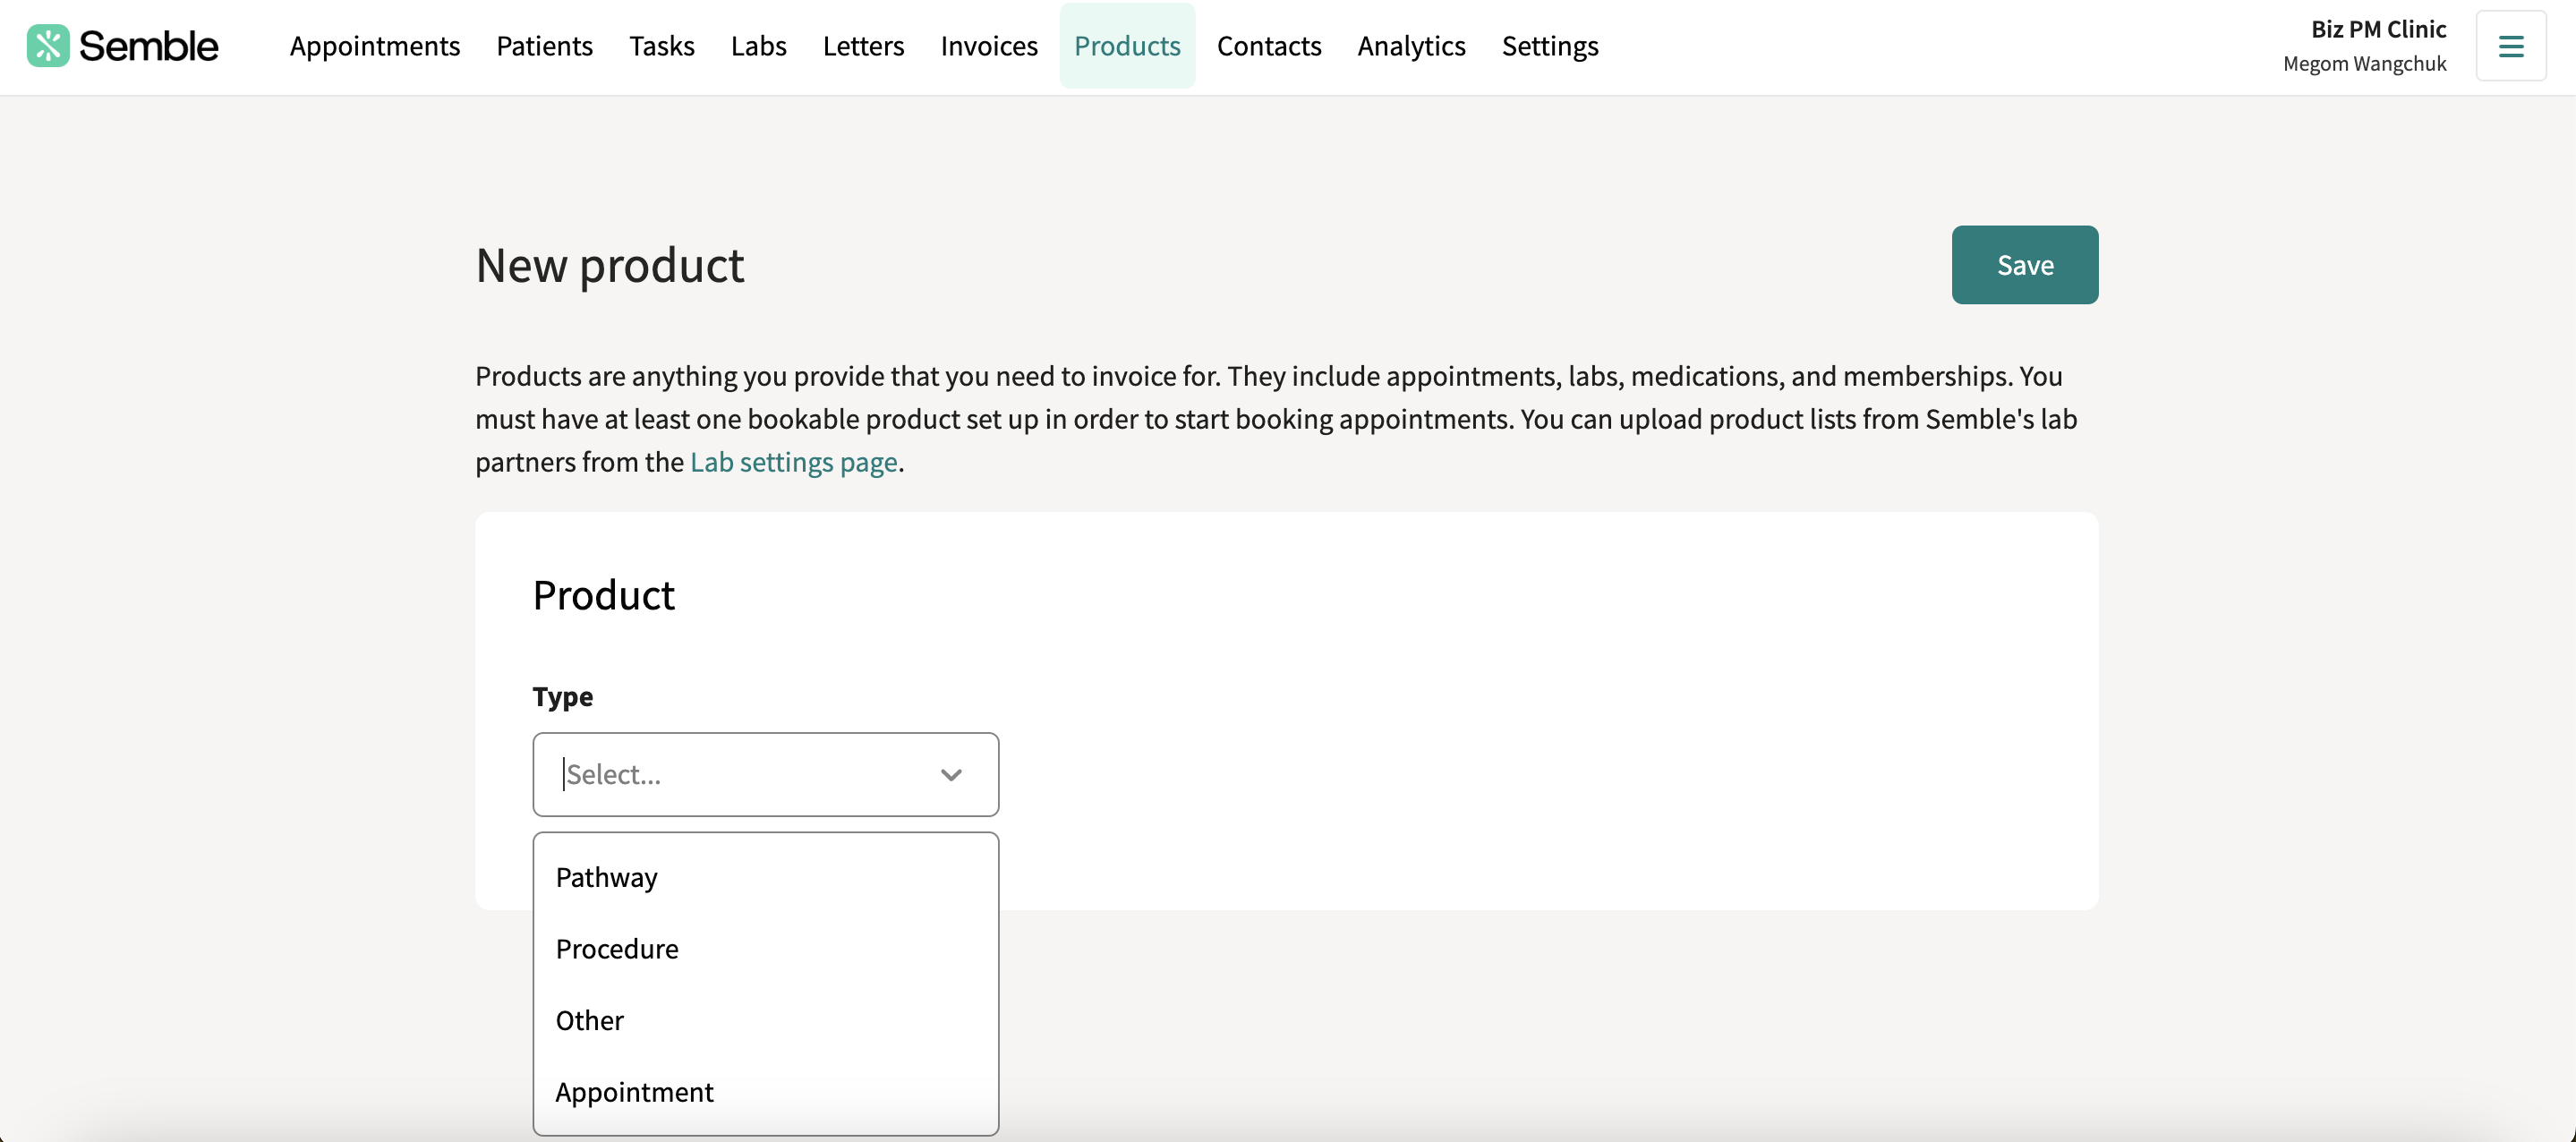Open Analytics section

coord(1411,46)
